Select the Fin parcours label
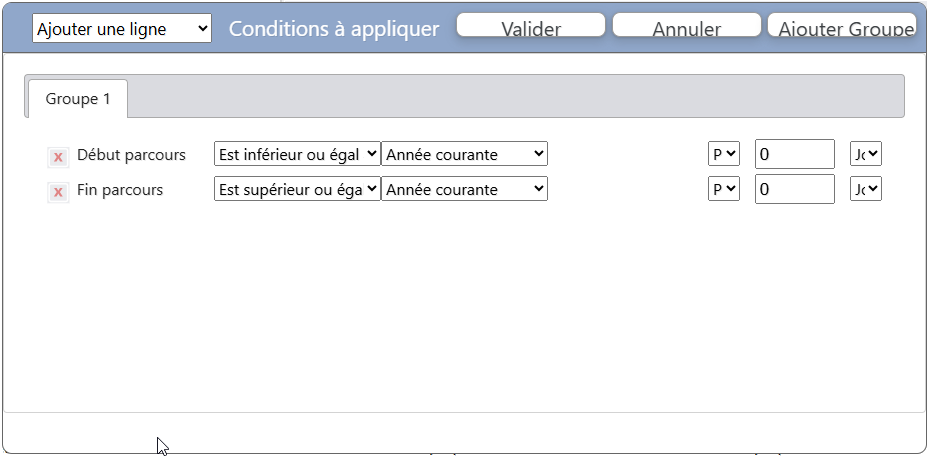 tap(120, 188)
